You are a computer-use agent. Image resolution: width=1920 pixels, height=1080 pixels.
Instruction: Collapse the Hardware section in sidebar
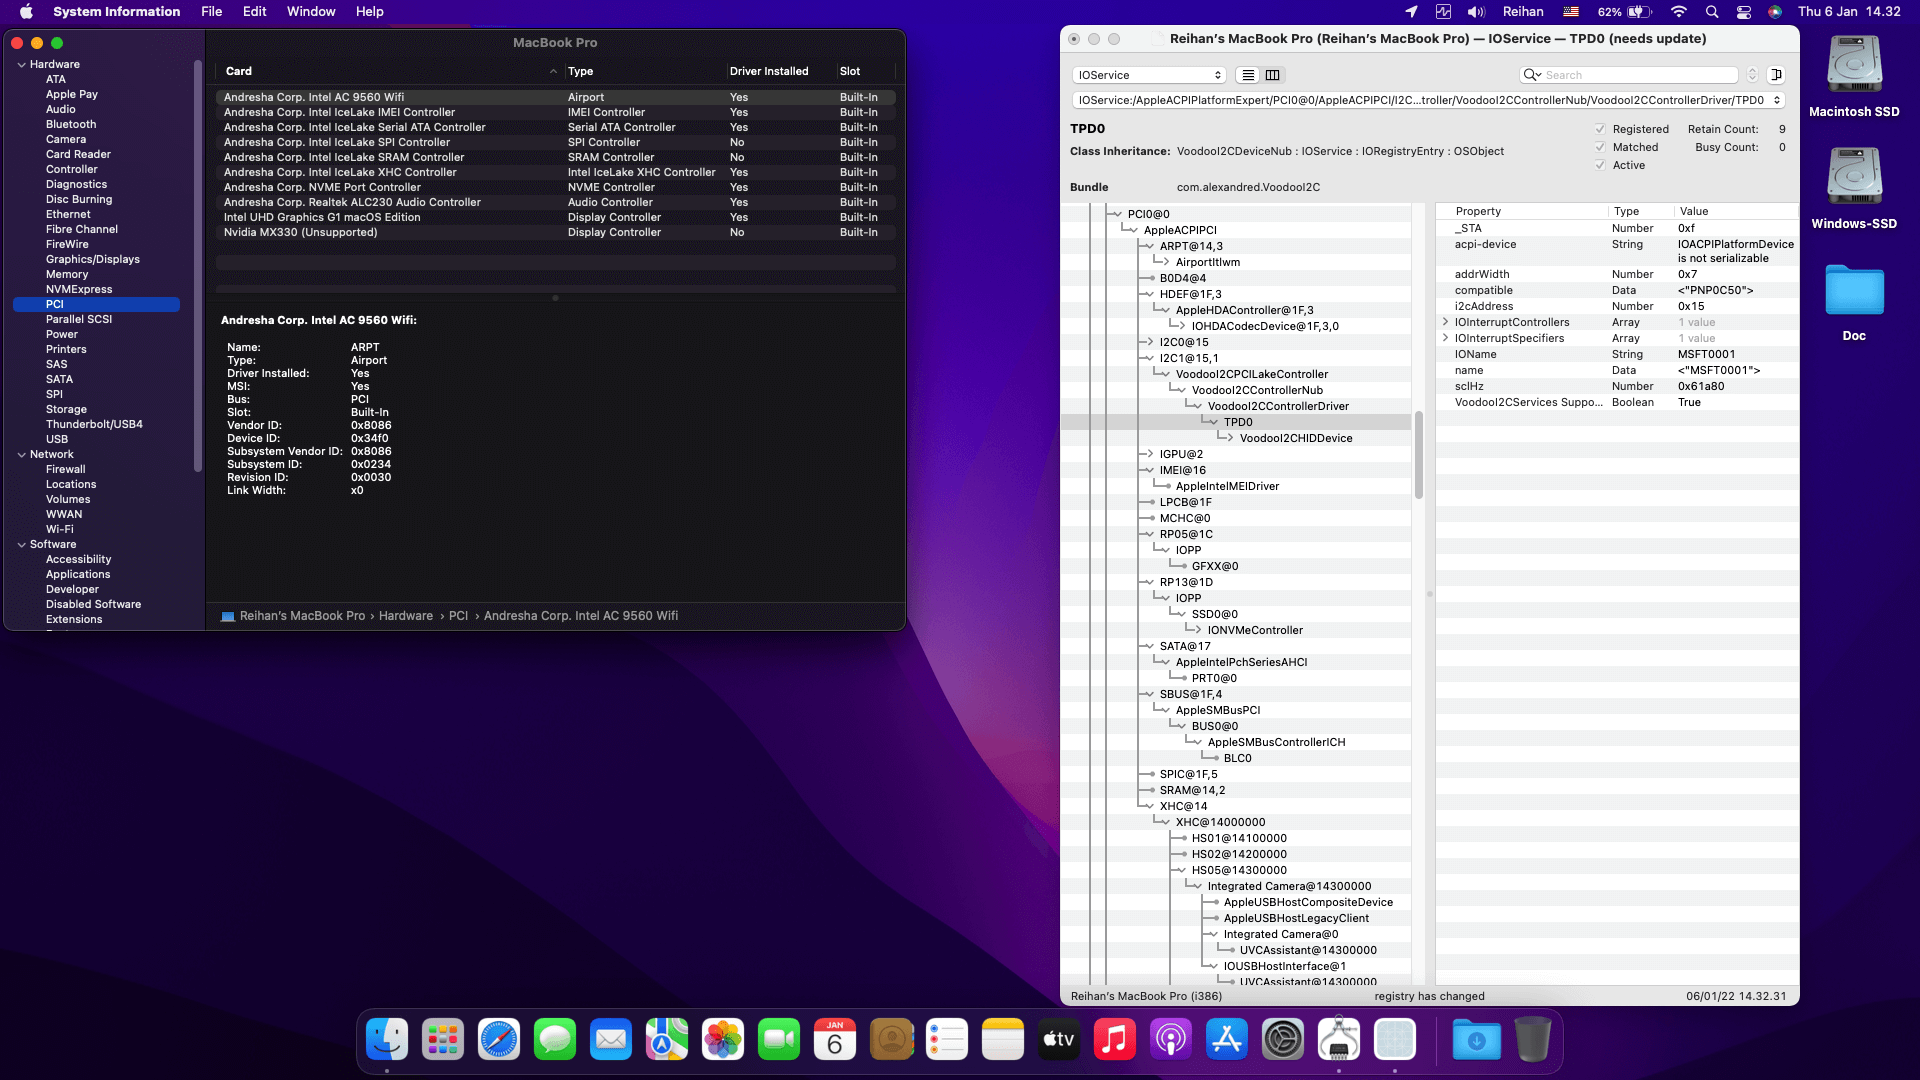(22, 65)
